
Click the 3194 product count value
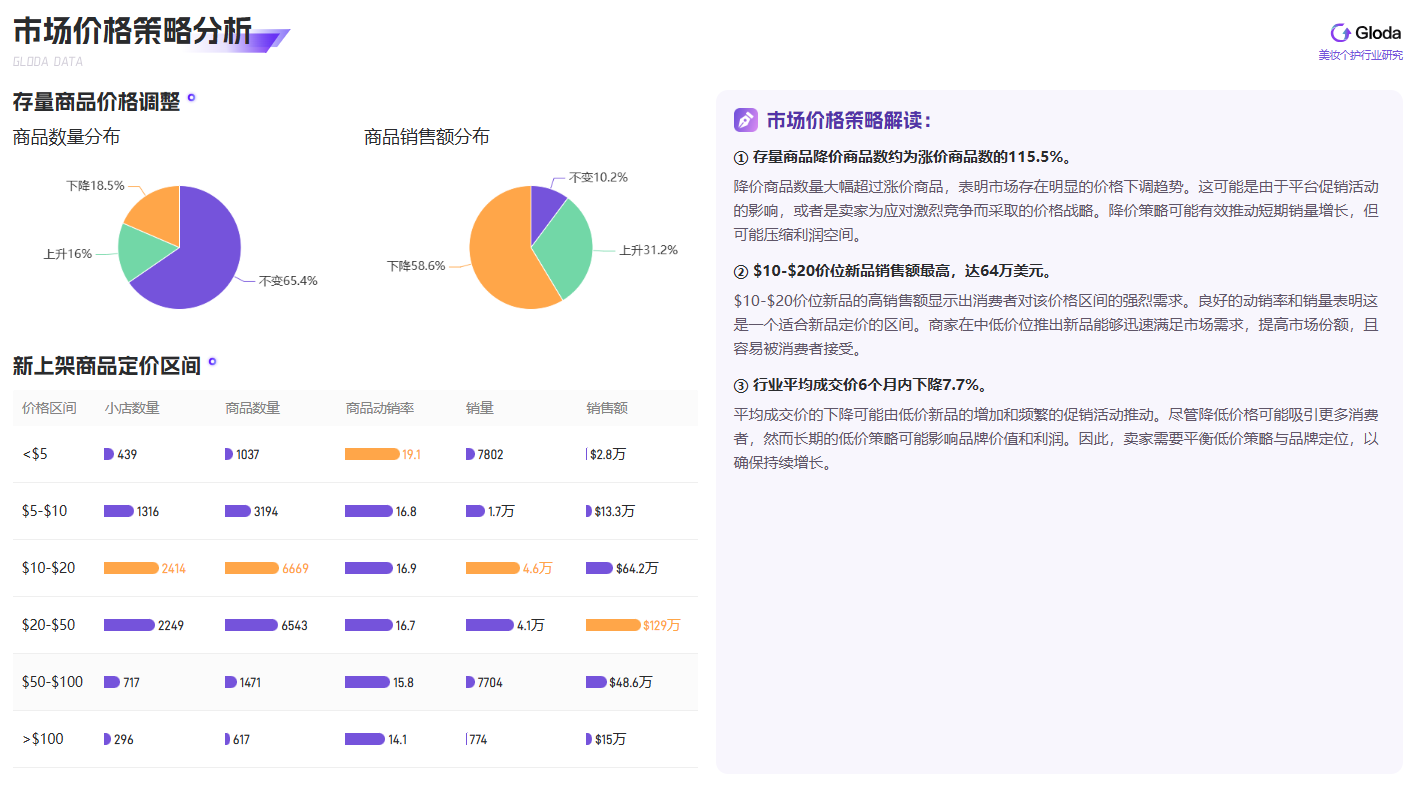pyautogui.click(x=266, y=511)
